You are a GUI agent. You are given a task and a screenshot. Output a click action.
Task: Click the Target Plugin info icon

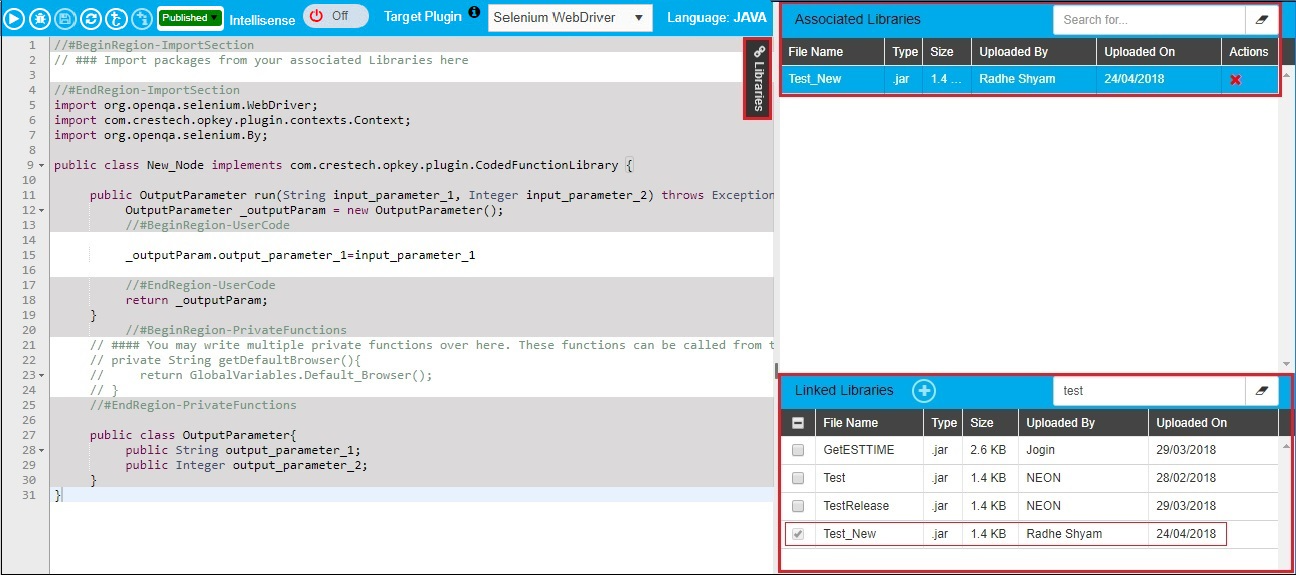click(x=474, y=13)
